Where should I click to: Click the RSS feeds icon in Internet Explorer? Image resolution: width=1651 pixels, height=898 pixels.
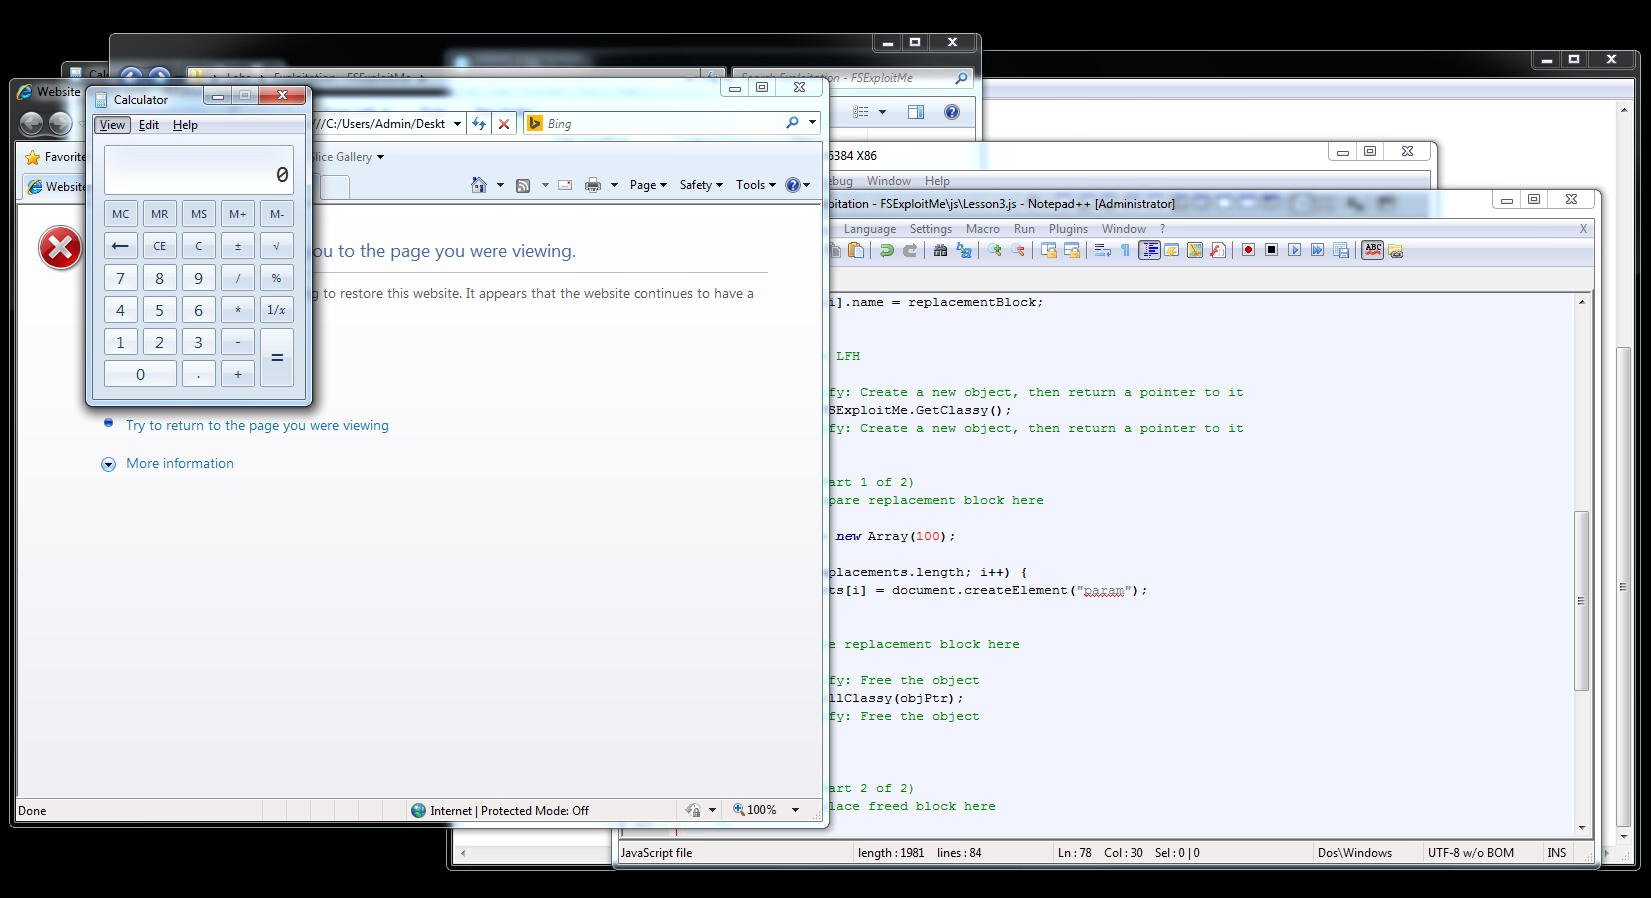pyautogui.click(x=523, y=185)
